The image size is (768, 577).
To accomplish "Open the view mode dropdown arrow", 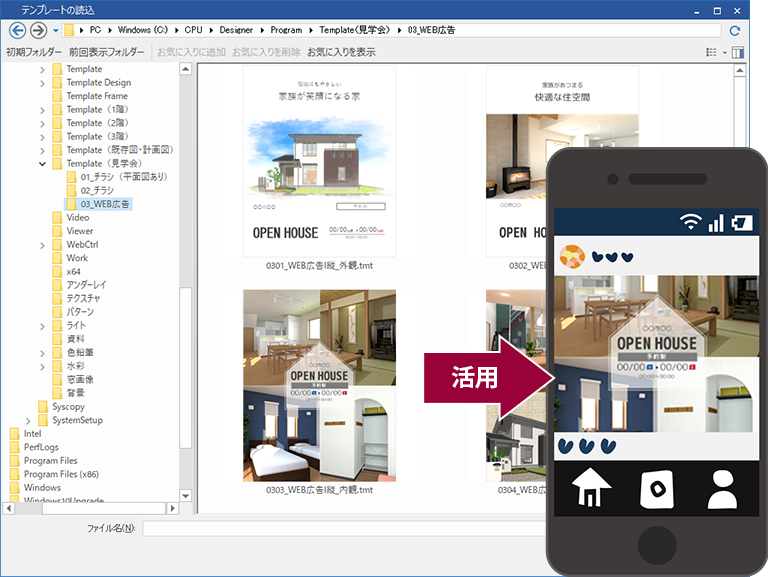I will pos(724,53).
